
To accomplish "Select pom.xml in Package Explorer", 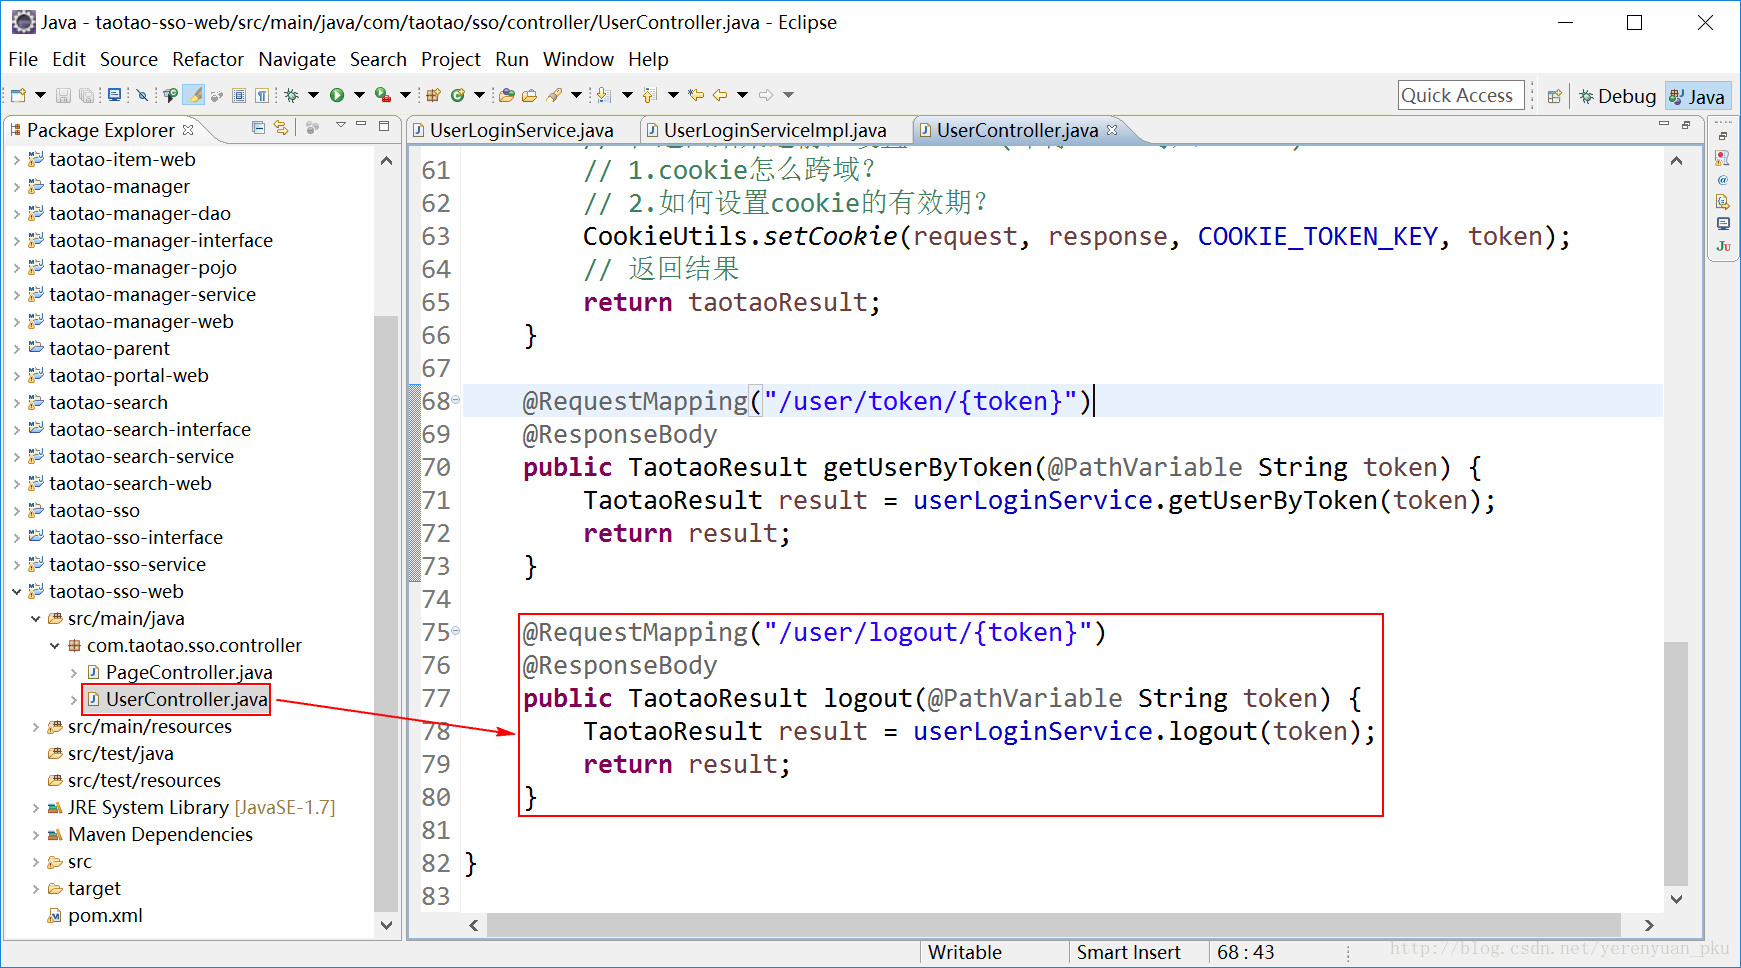I will (x=105, y=915).
